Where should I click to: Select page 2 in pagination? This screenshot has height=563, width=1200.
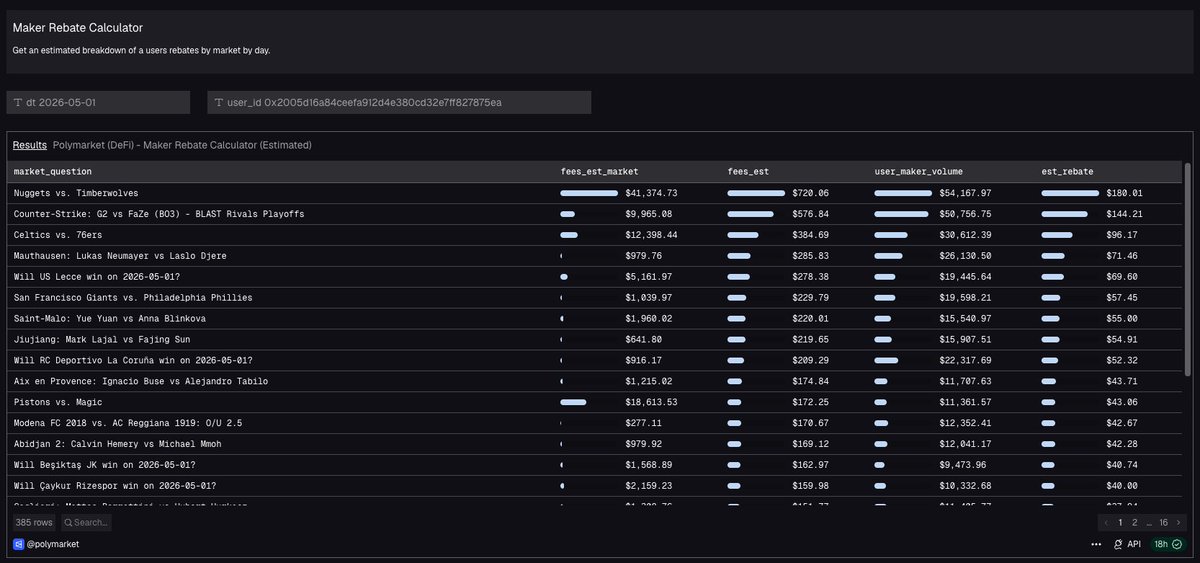tap(1134, 522)
